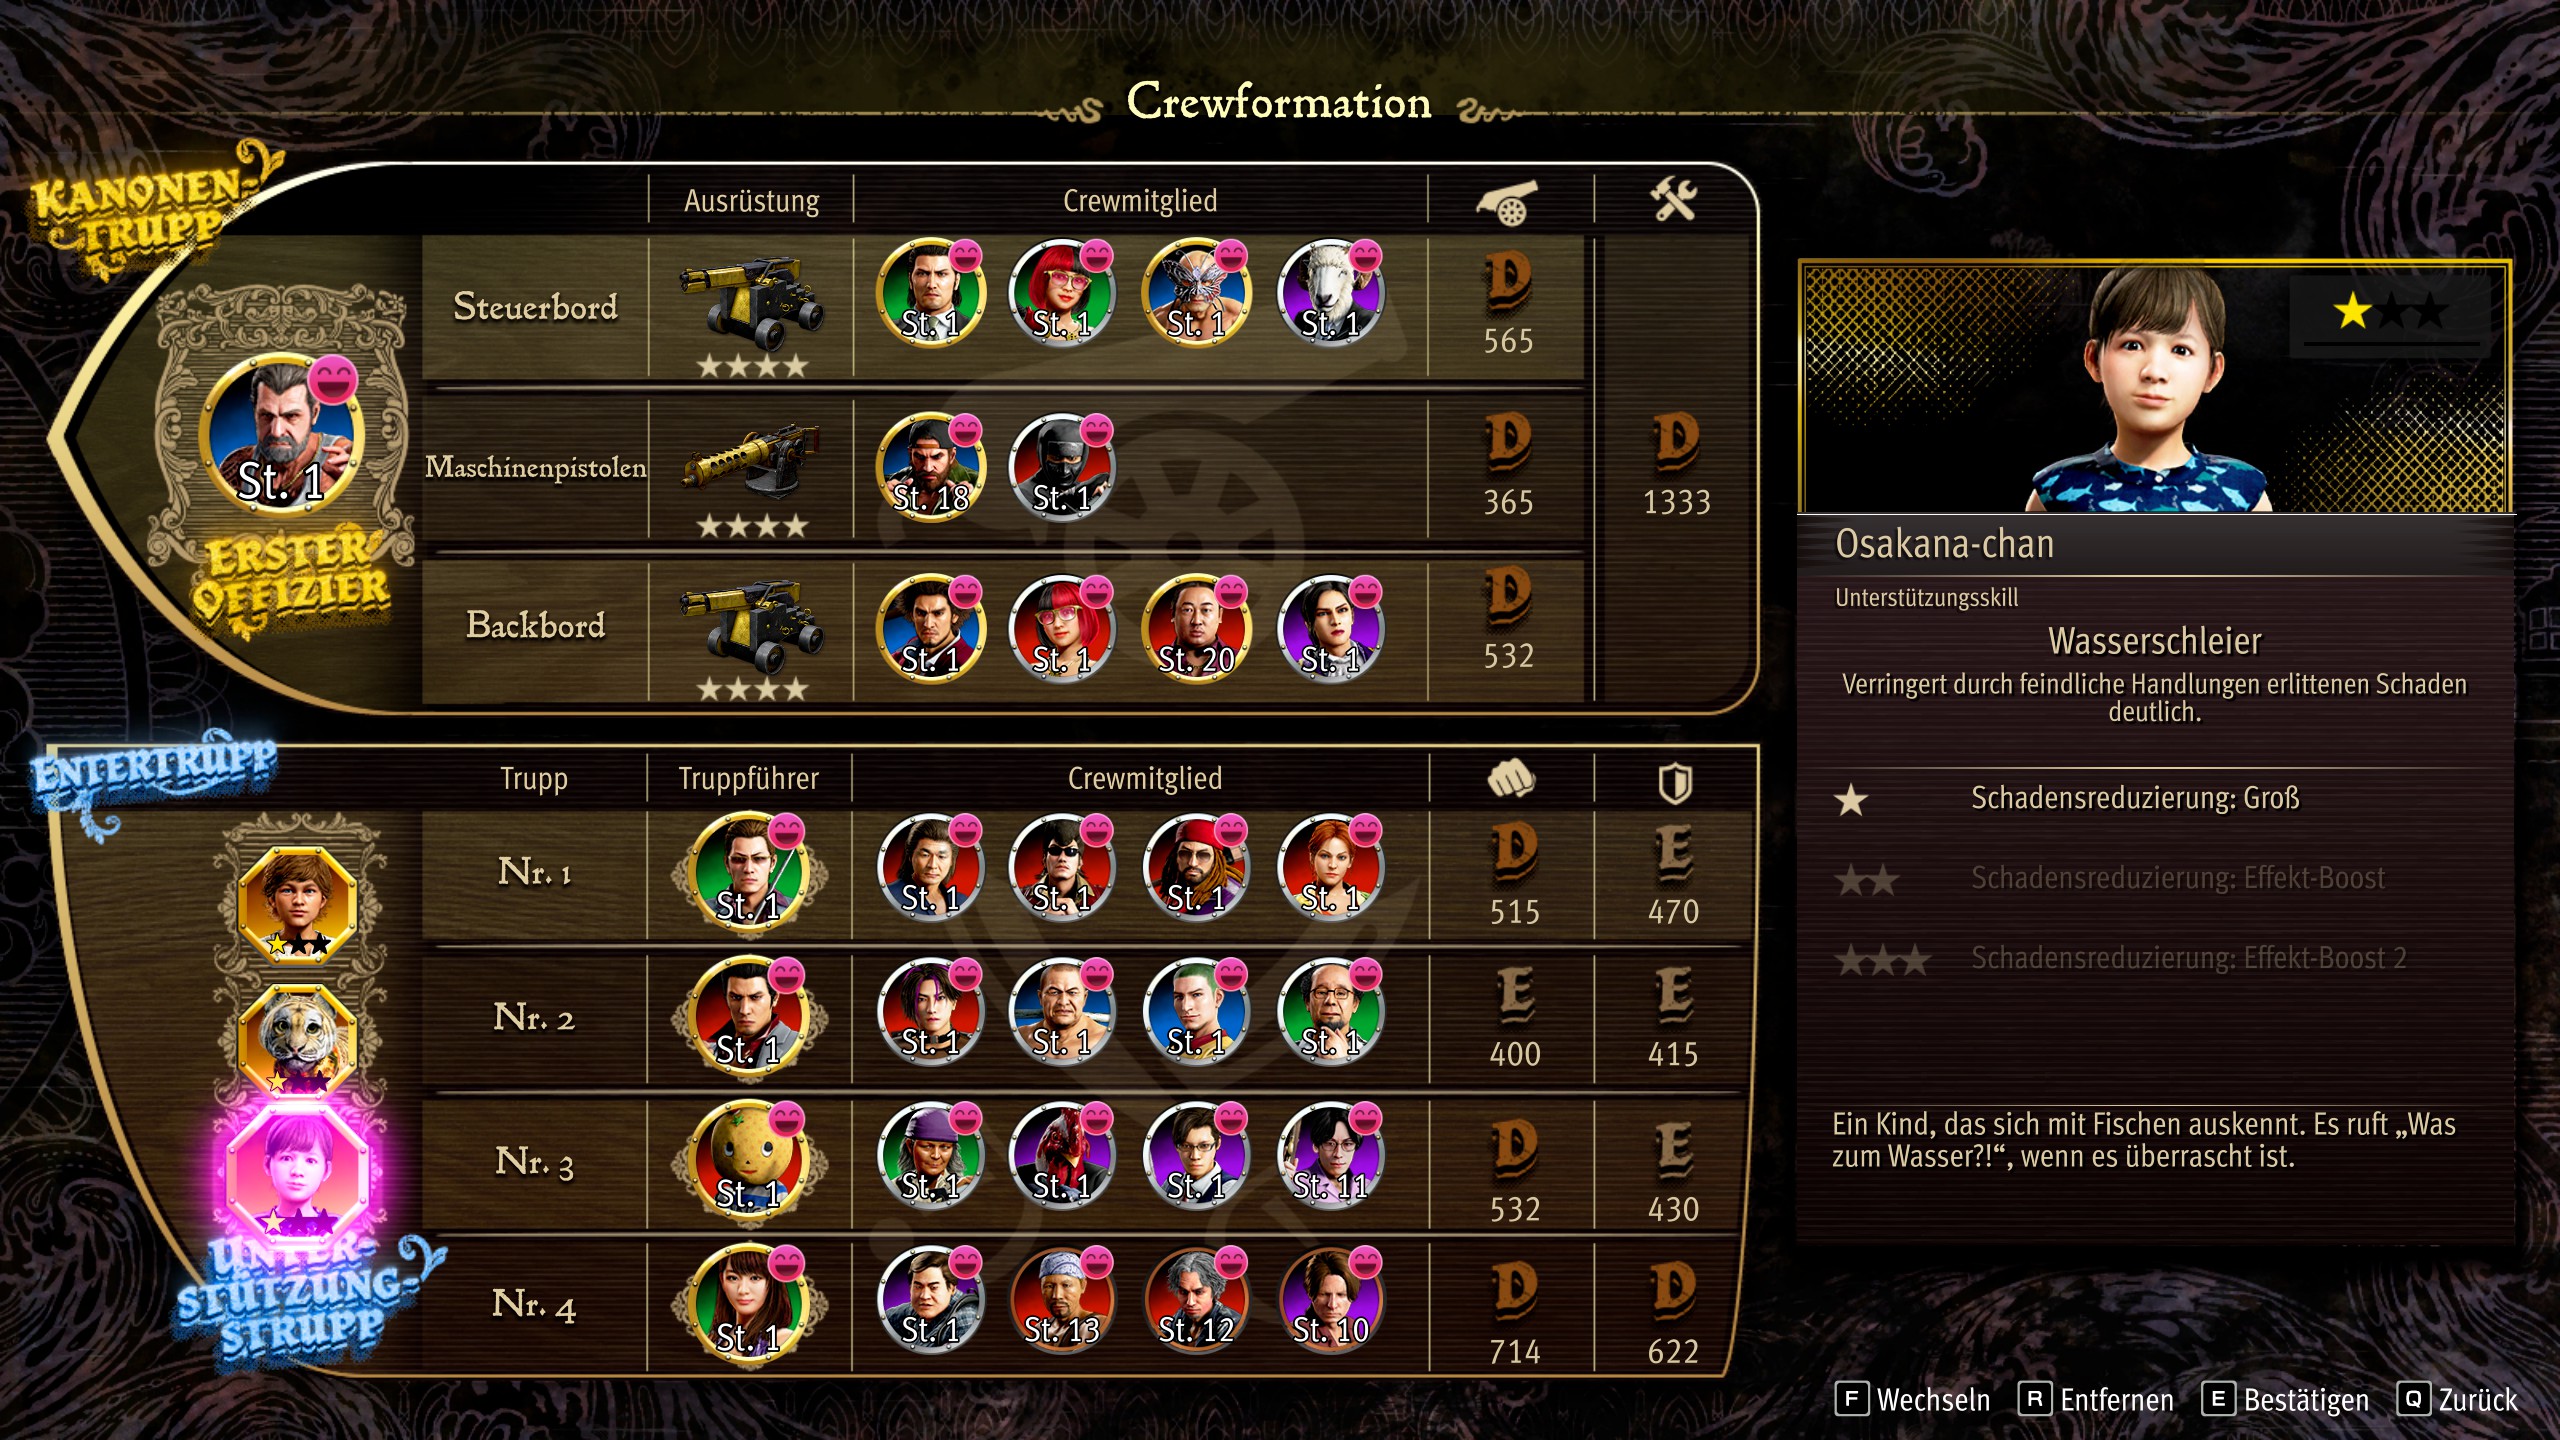Click the Bestätigen button
Image resolution: width=2560 pixels, height=1440 pixels.
click(2286, 1399)
